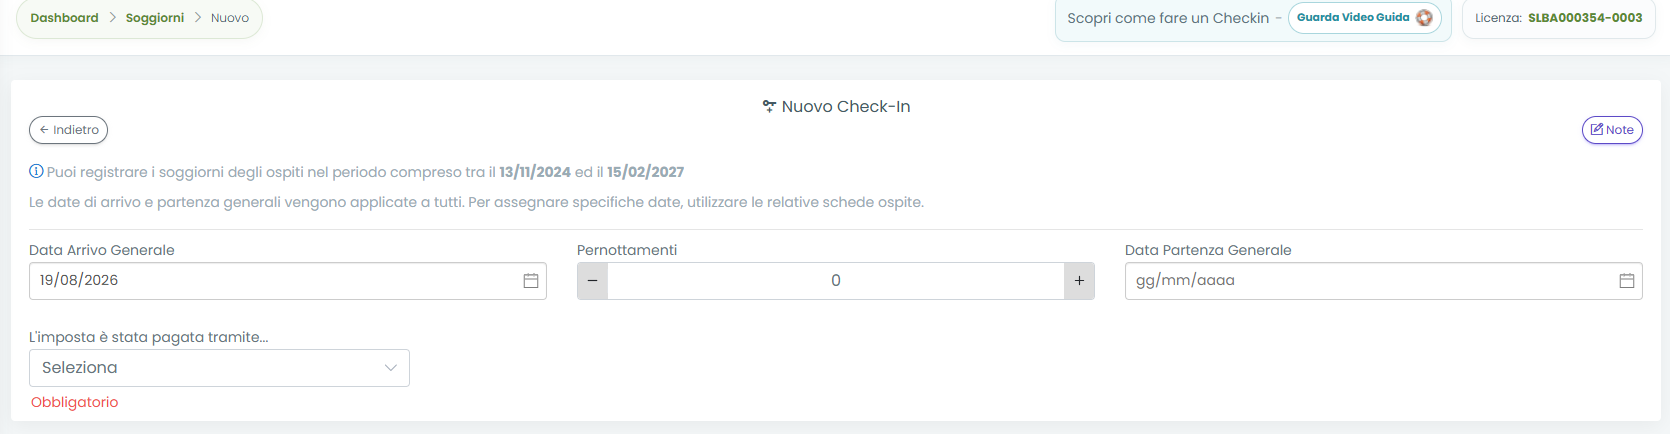The image size is (1670, 434).
Task: Click the back arrow in Indietro button
Action: (x=44, y=130)
